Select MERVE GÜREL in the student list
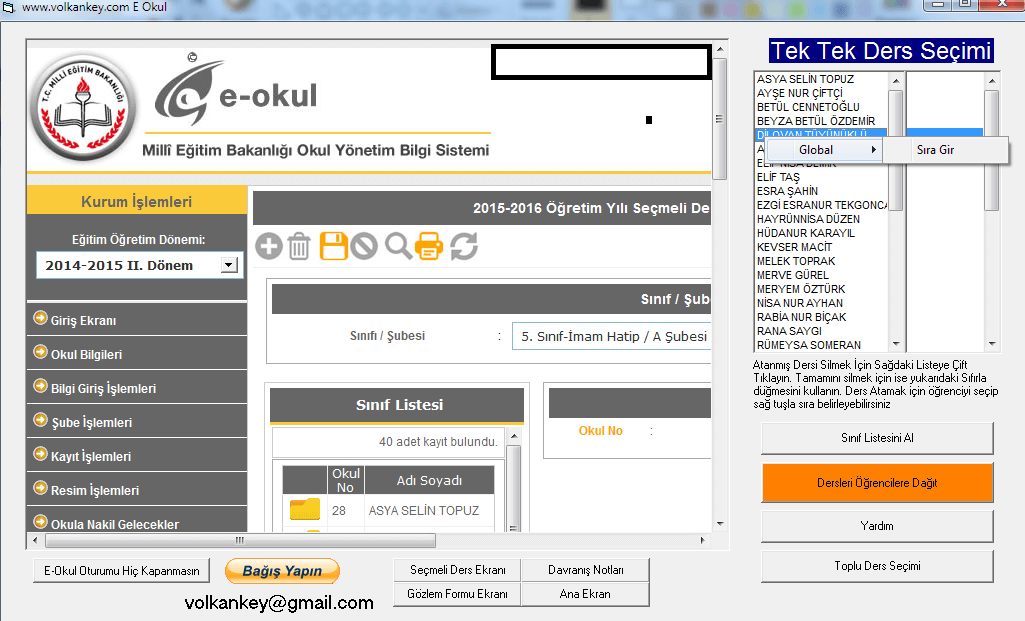The image size is (1025, 621). coord(792,275)
